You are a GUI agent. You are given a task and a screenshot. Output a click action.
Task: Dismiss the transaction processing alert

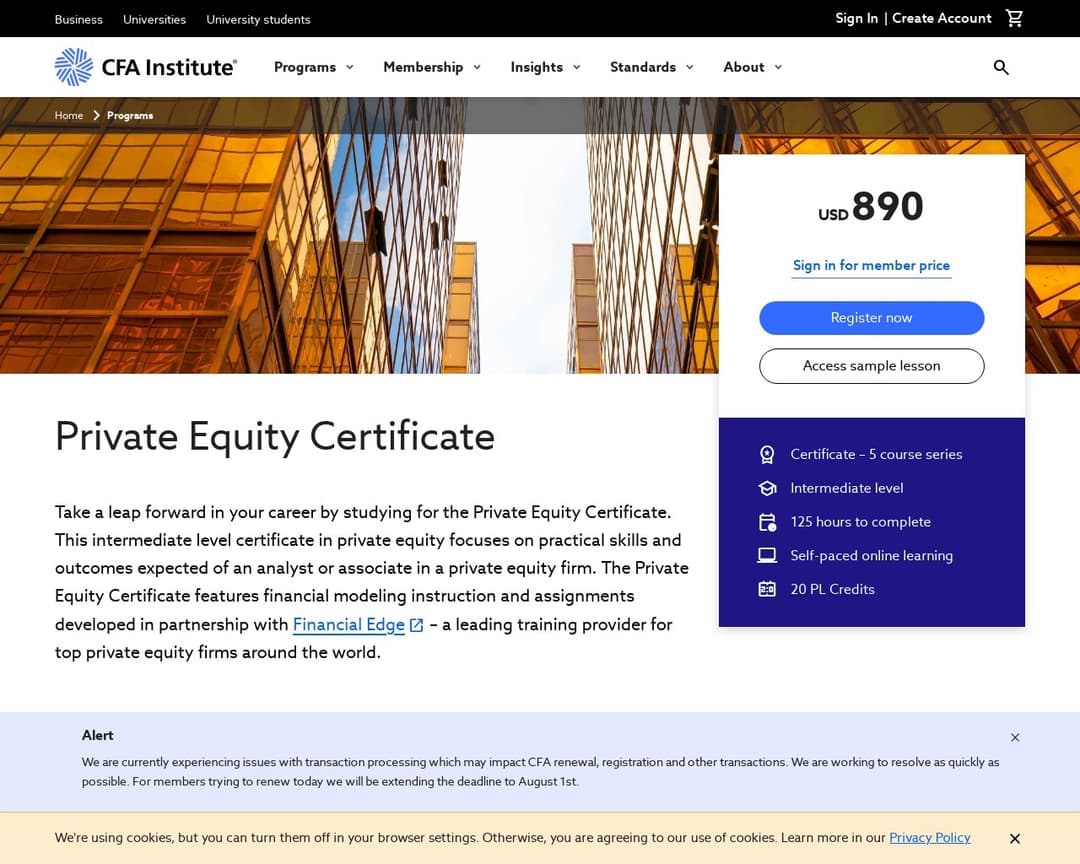(1015, 737)
